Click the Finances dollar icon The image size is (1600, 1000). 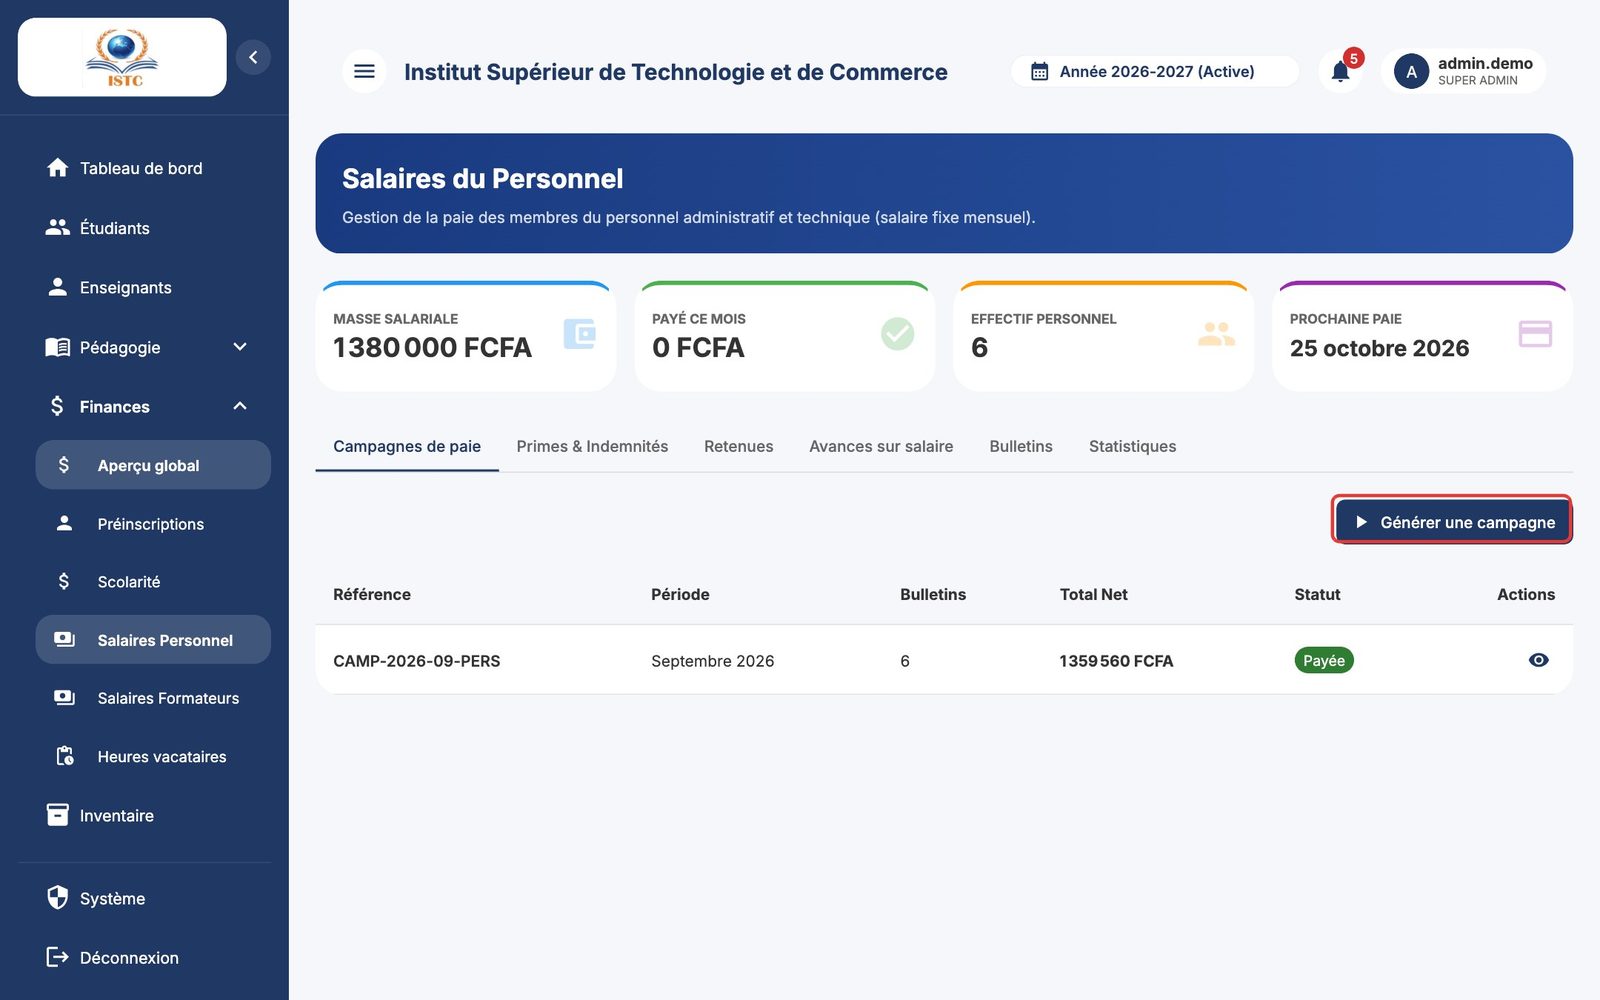(x=57, y=406)
